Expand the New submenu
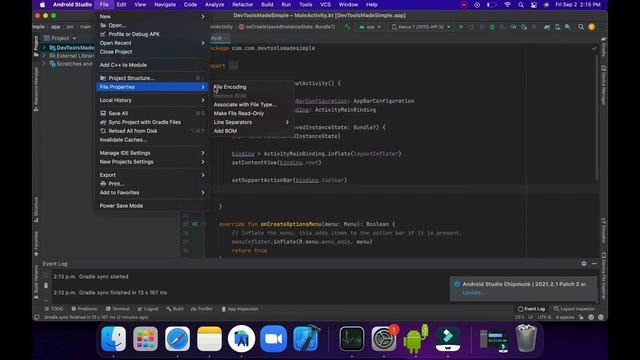Image resolution: width=640 pixels, height=360 pixels. pyautogui.click(x=152, y=16)
